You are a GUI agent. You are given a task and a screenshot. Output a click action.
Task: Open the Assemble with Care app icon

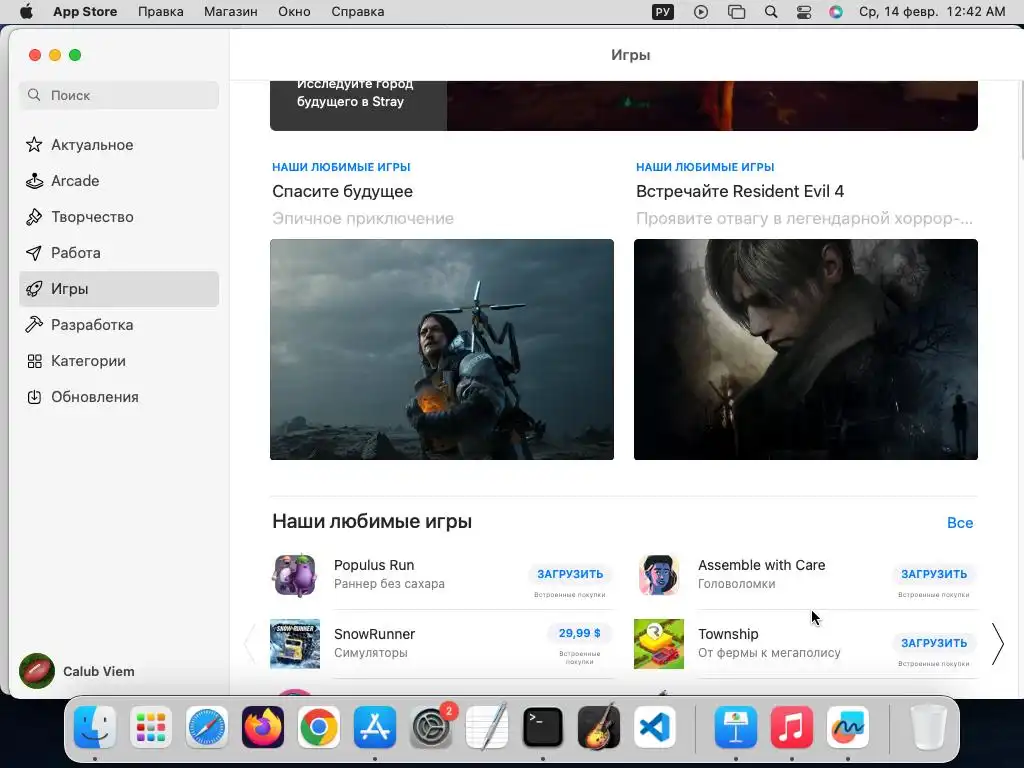click(659, 575)
